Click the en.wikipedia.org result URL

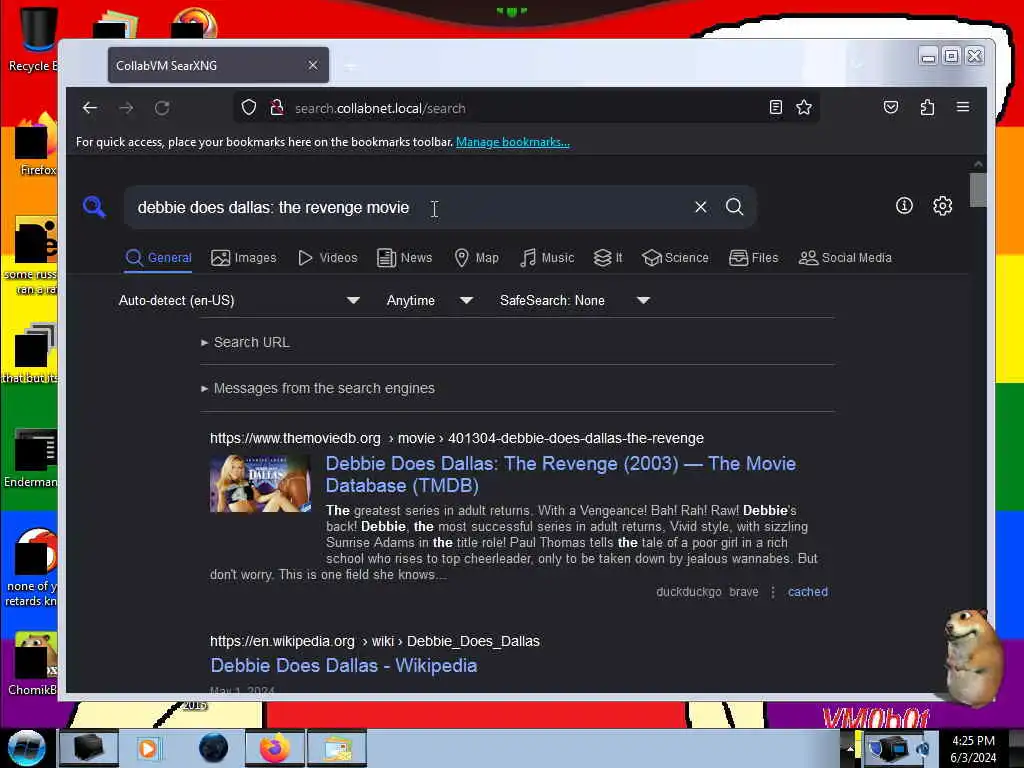(375, 641)
